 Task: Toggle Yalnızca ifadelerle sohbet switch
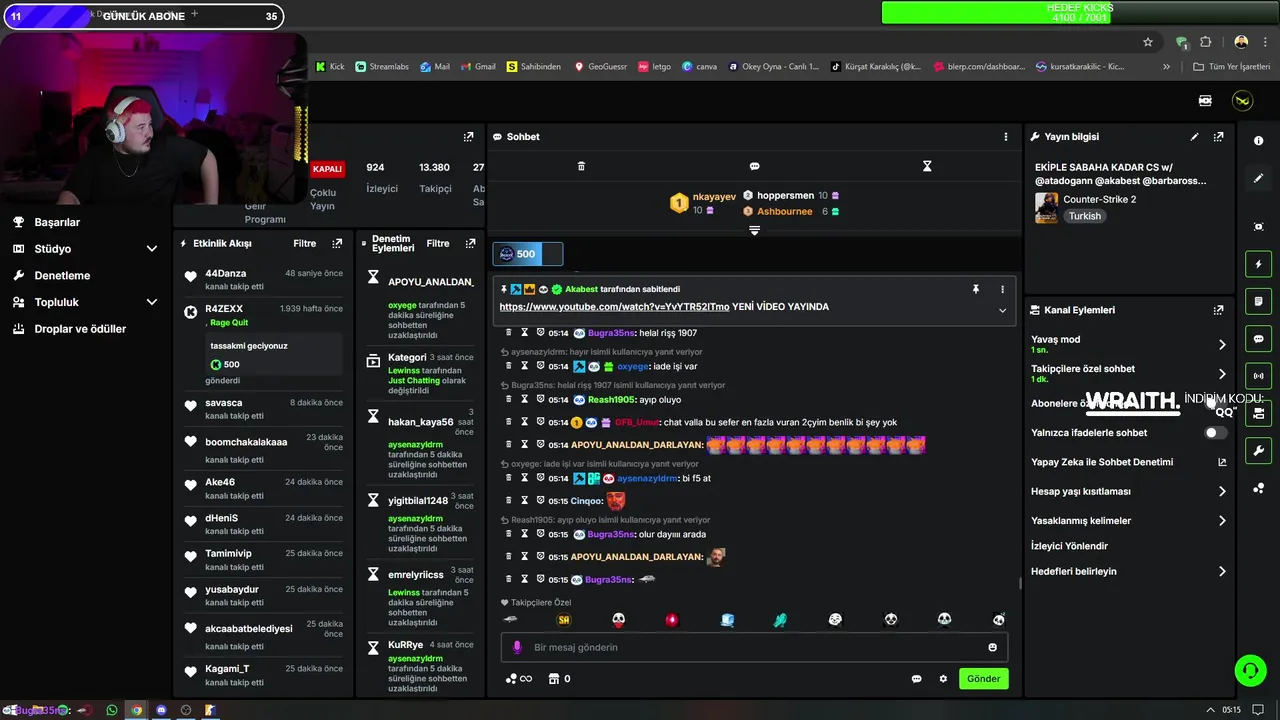[x=1215, y=433]
